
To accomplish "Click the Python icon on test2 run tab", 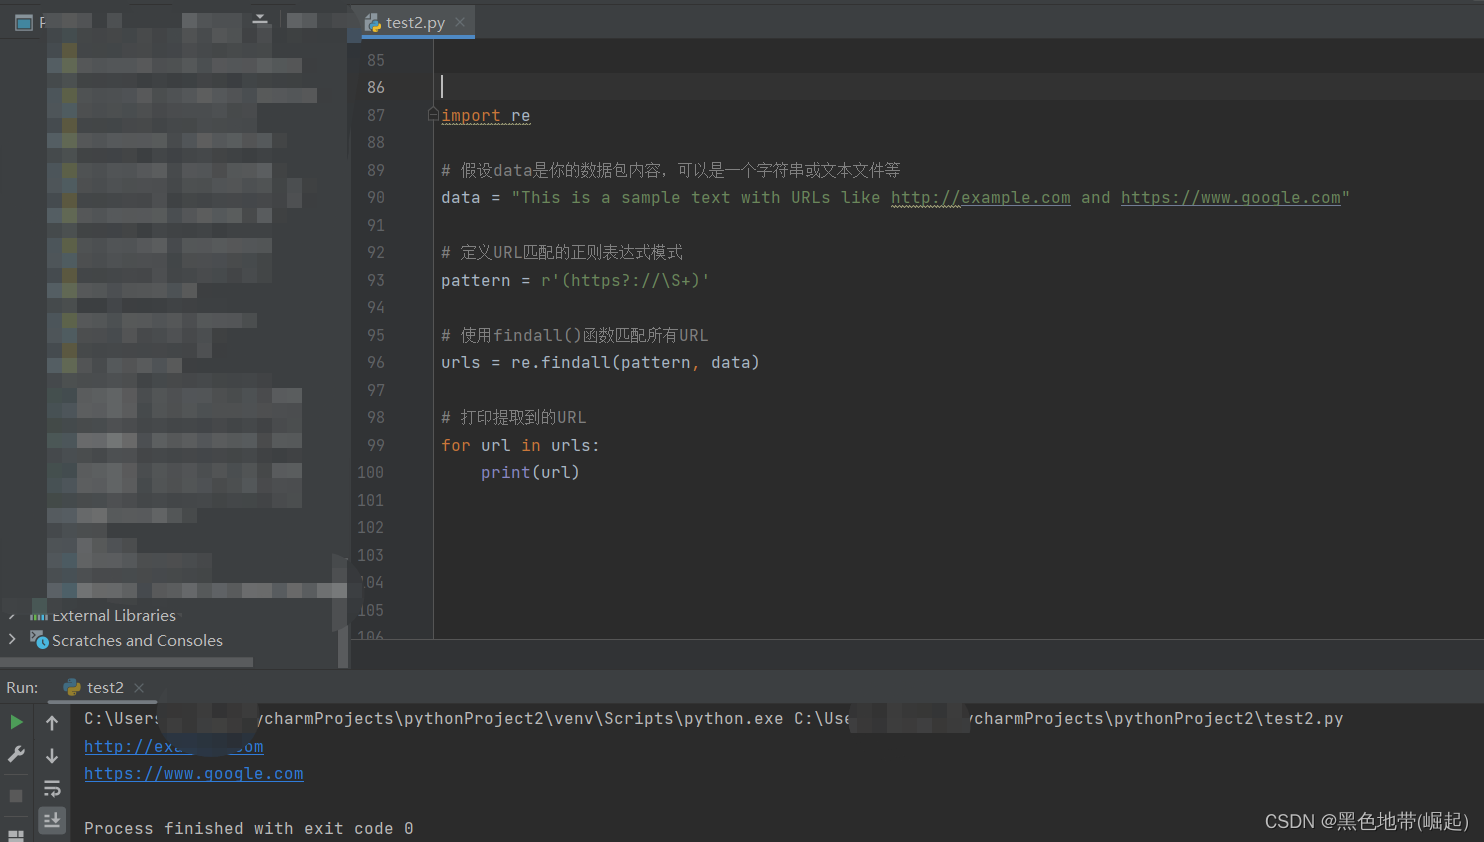I will coord(72,687).
